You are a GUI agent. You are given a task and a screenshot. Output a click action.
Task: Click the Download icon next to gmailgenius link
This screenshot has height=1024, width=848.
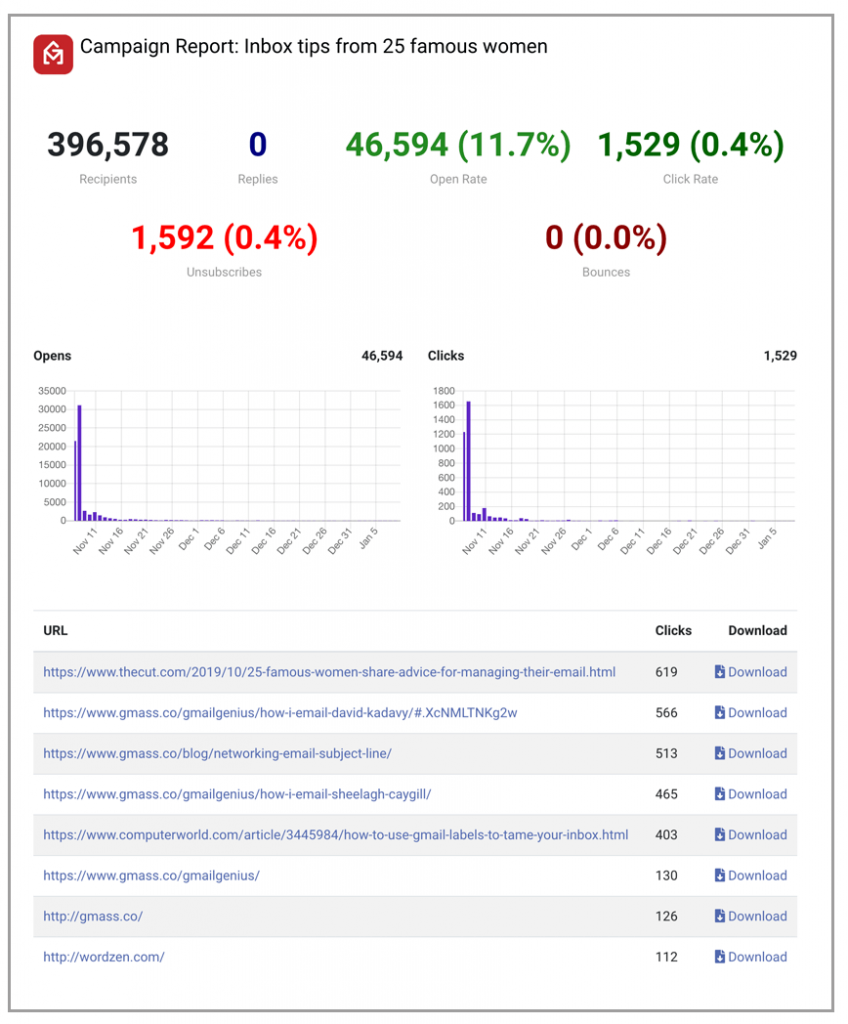[718, 875]
